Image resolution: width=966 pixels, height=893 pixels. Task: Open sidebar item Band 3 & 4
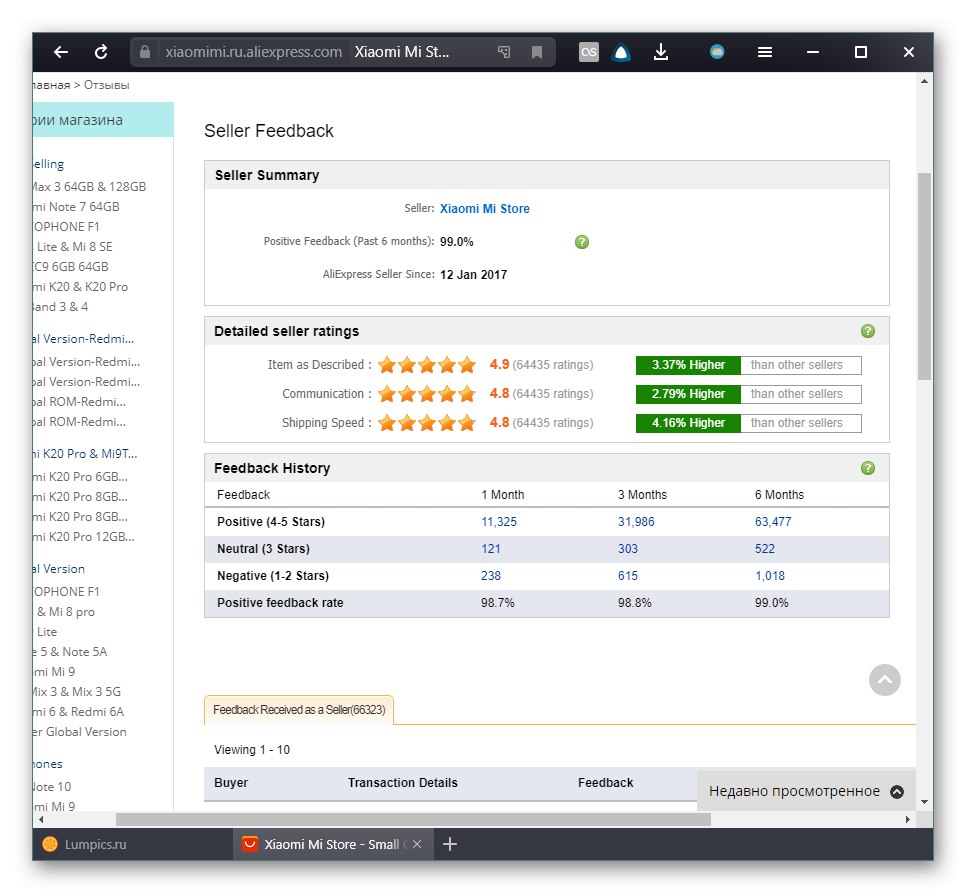[x=60, y=307]
